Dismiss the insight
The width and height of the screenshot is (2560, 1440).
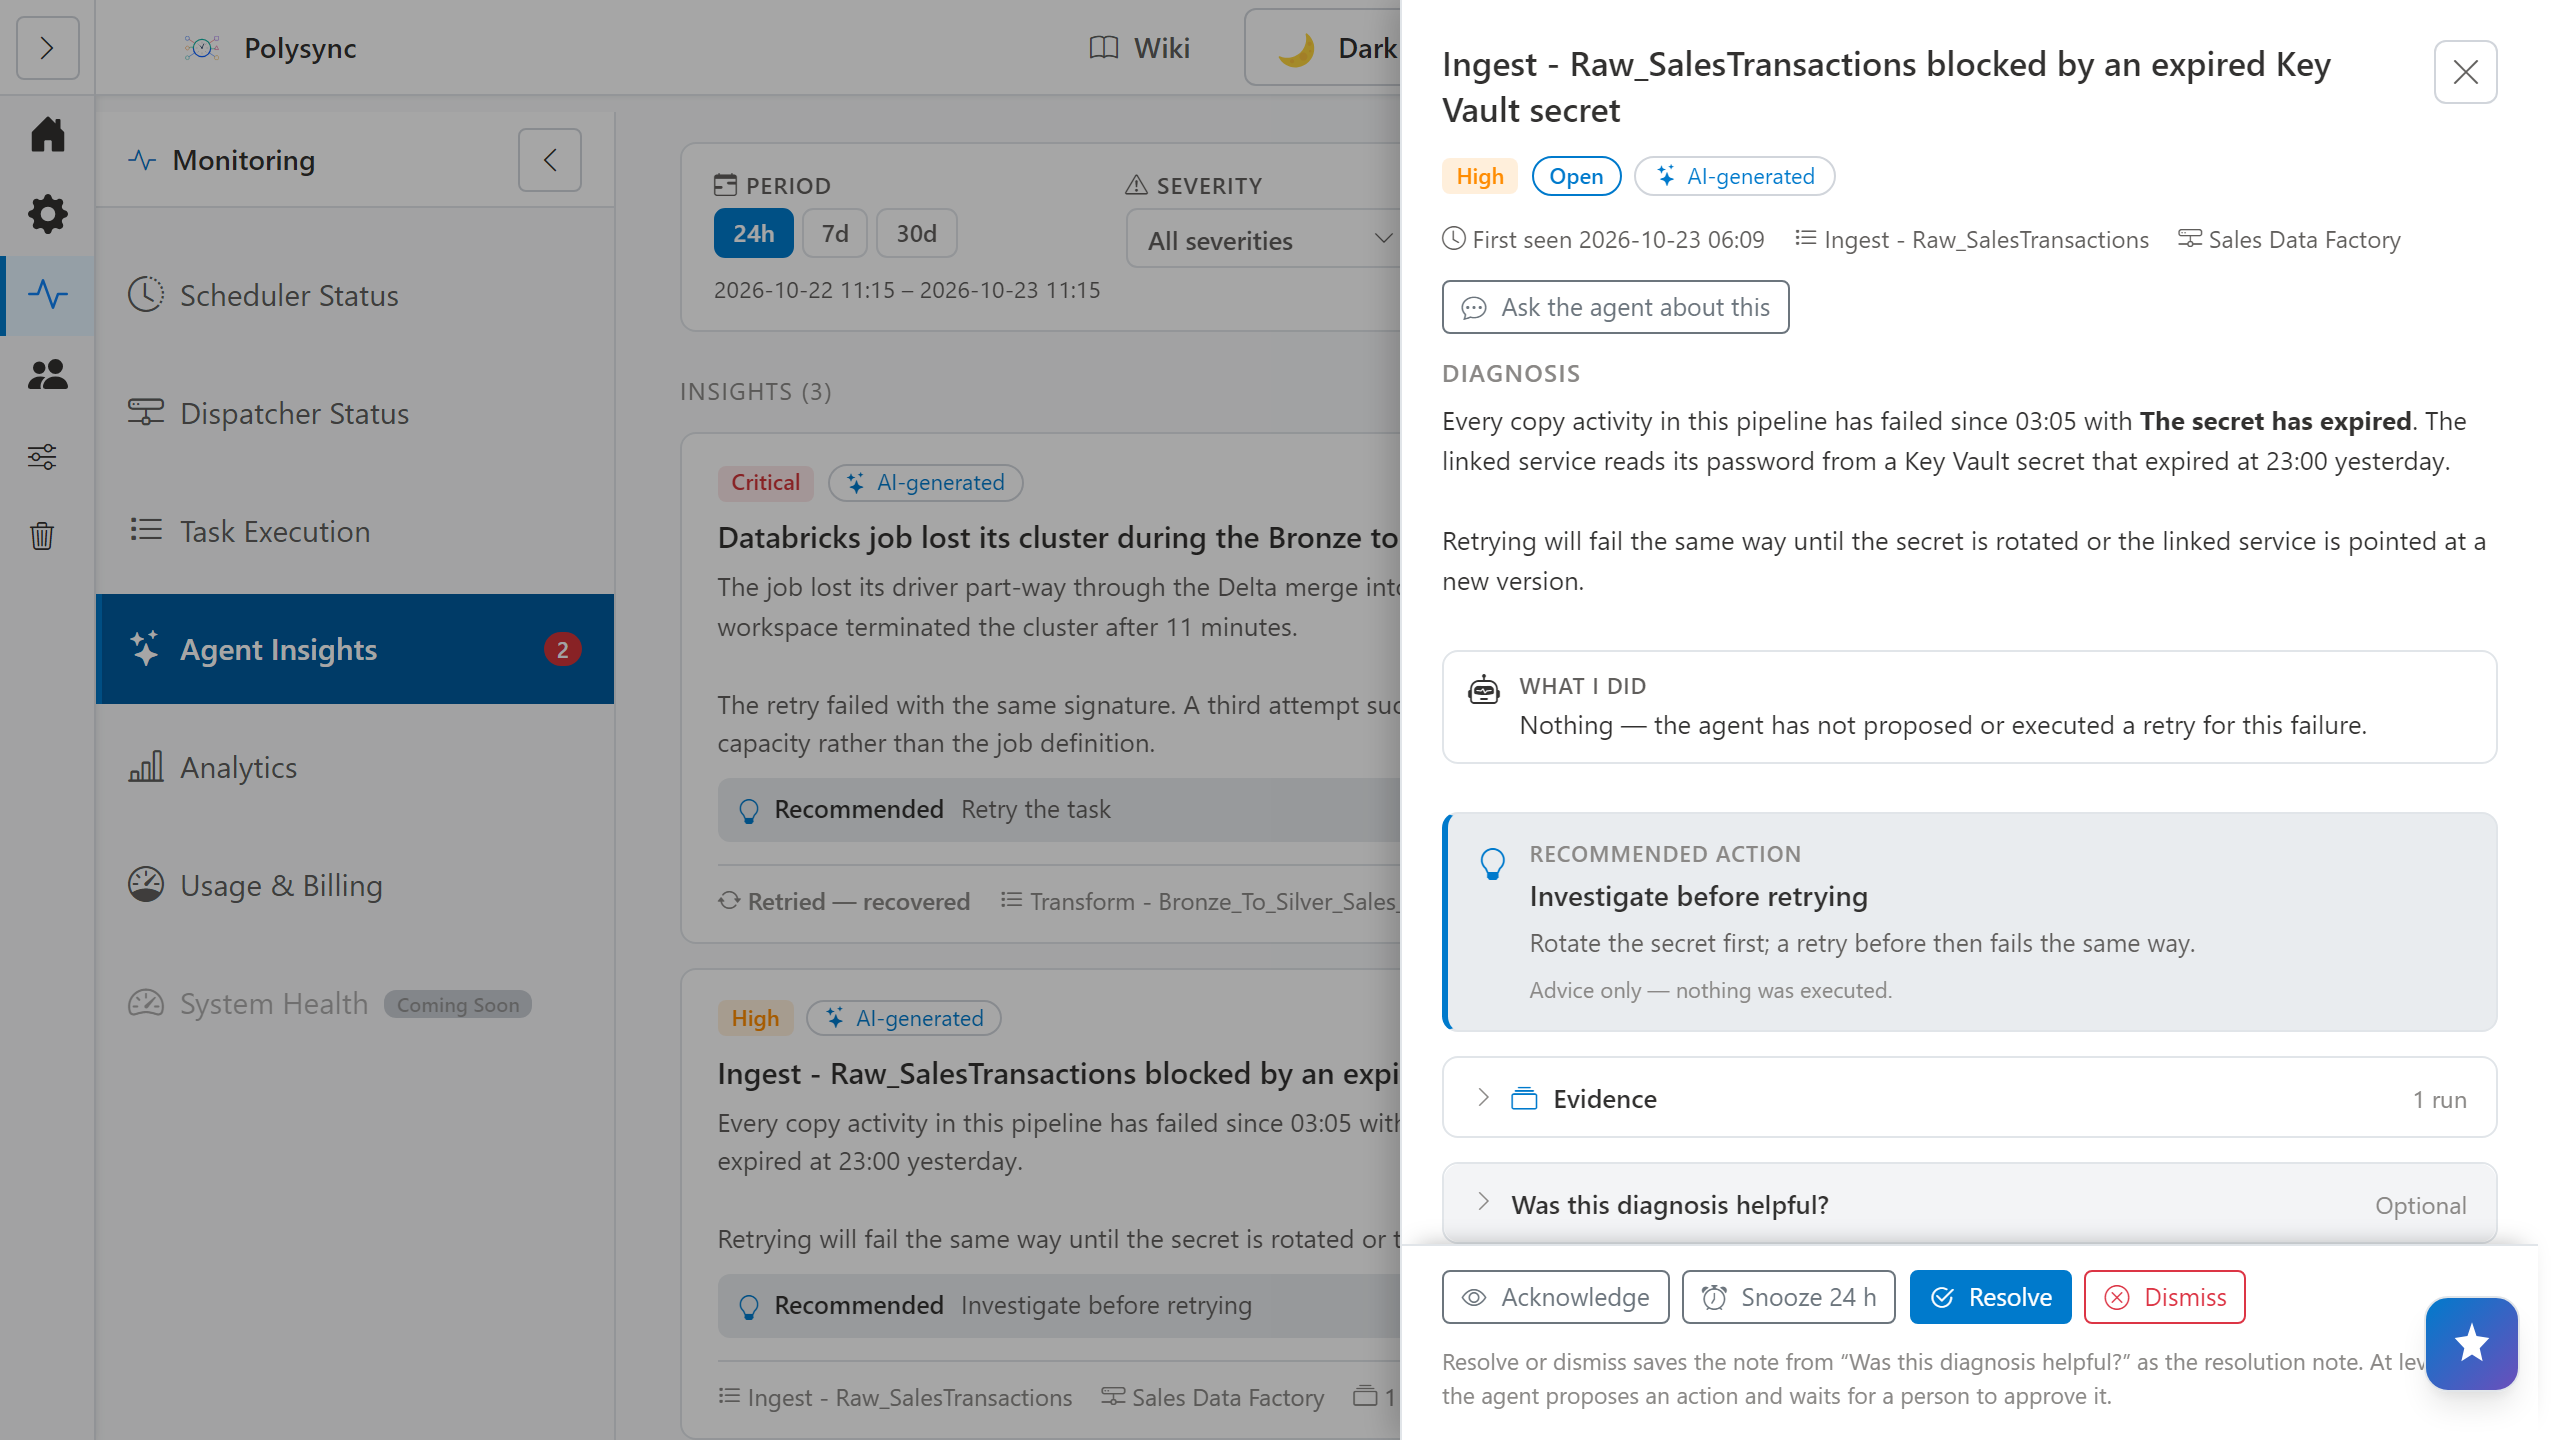point(2164,1297)
